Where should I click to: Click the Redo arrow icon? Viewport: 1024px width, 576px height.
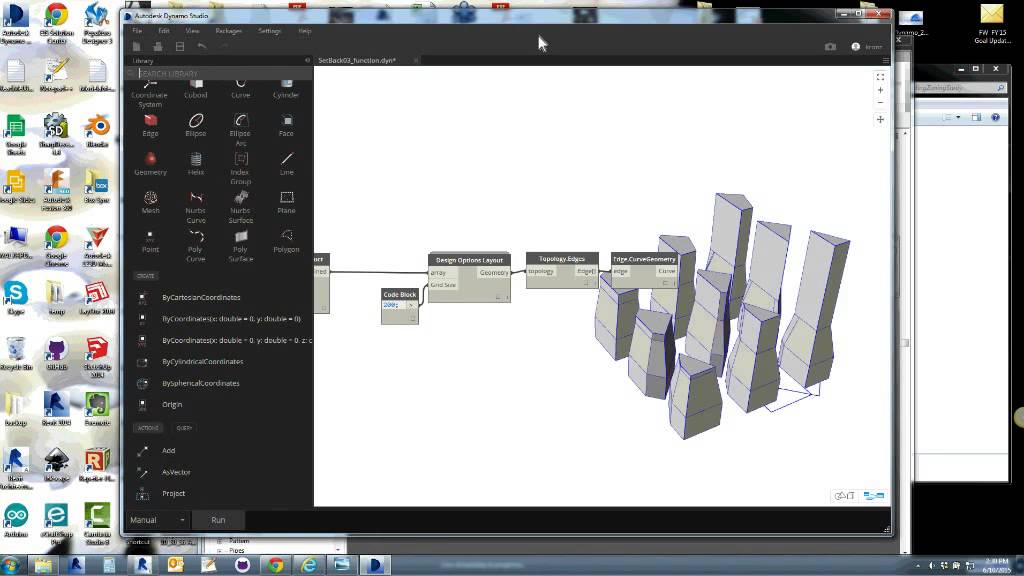223,46
